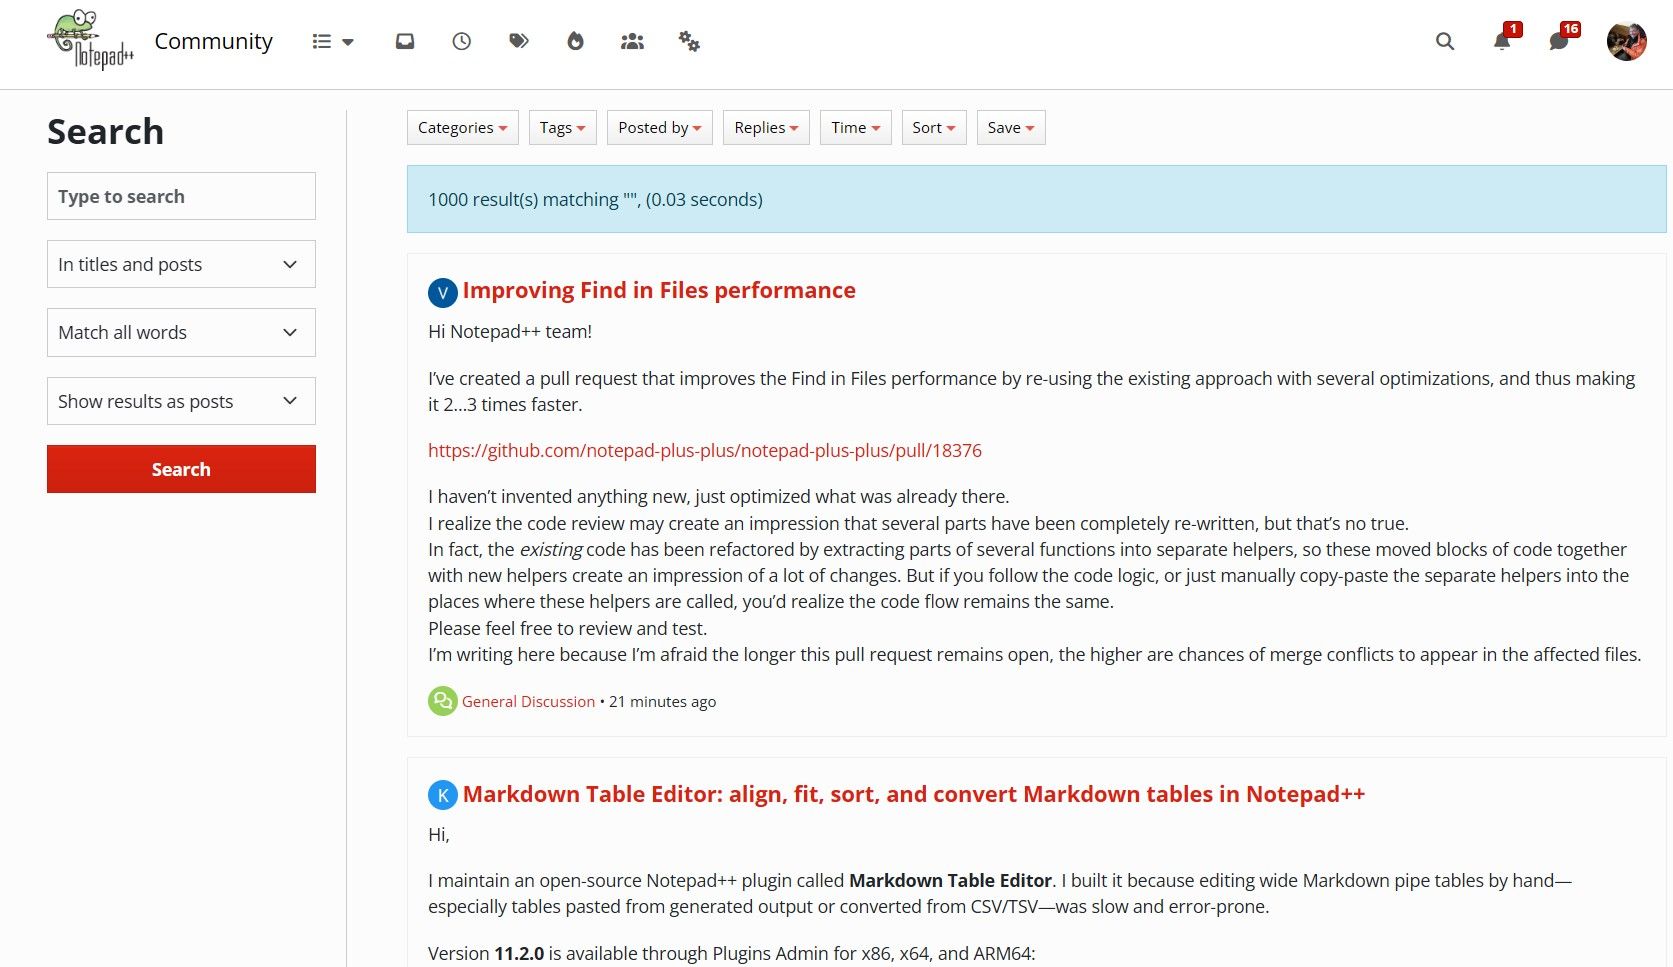Open the user profile avatar menu

[x=1626, y=42]
